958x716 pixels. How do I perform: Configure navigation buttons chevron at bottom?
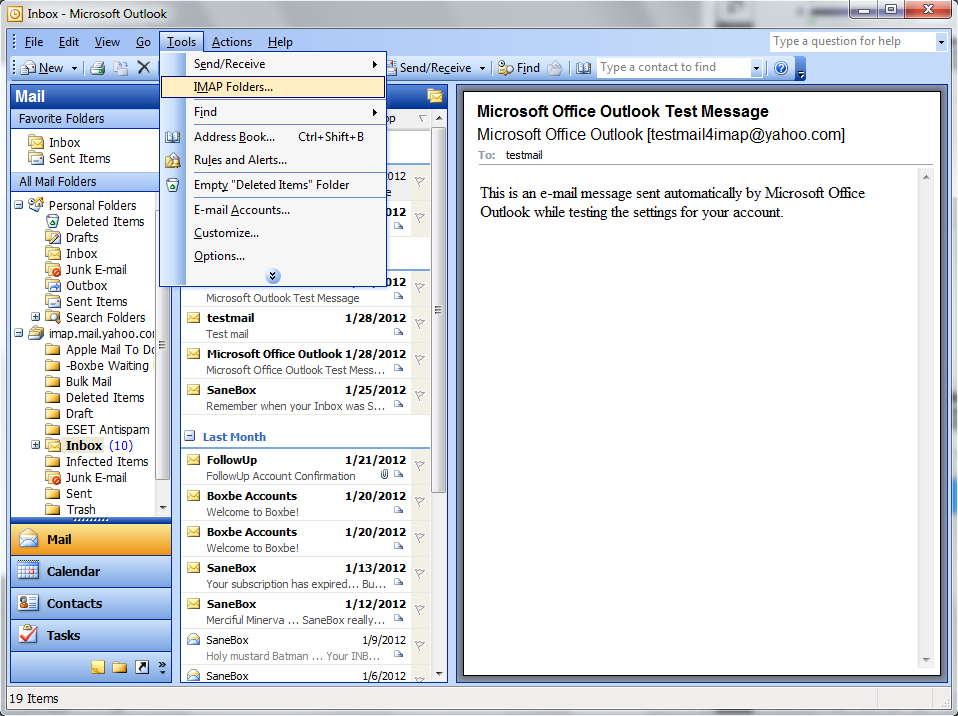163,667
